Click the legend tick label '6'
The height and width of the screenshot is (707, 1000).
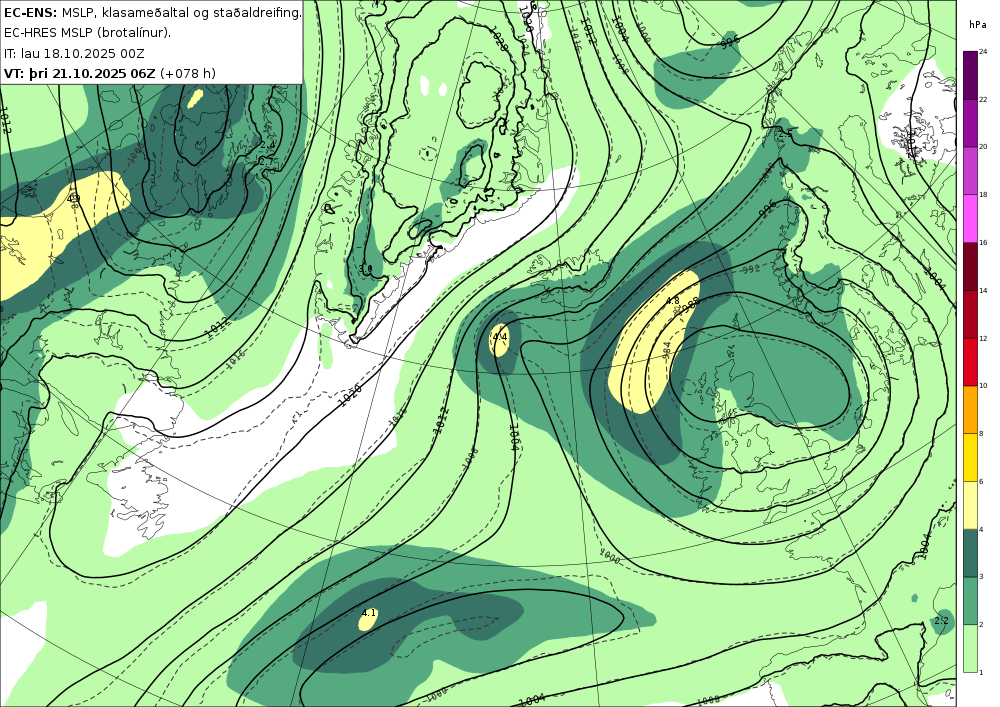pyautogui.click(x=982, y=481)
